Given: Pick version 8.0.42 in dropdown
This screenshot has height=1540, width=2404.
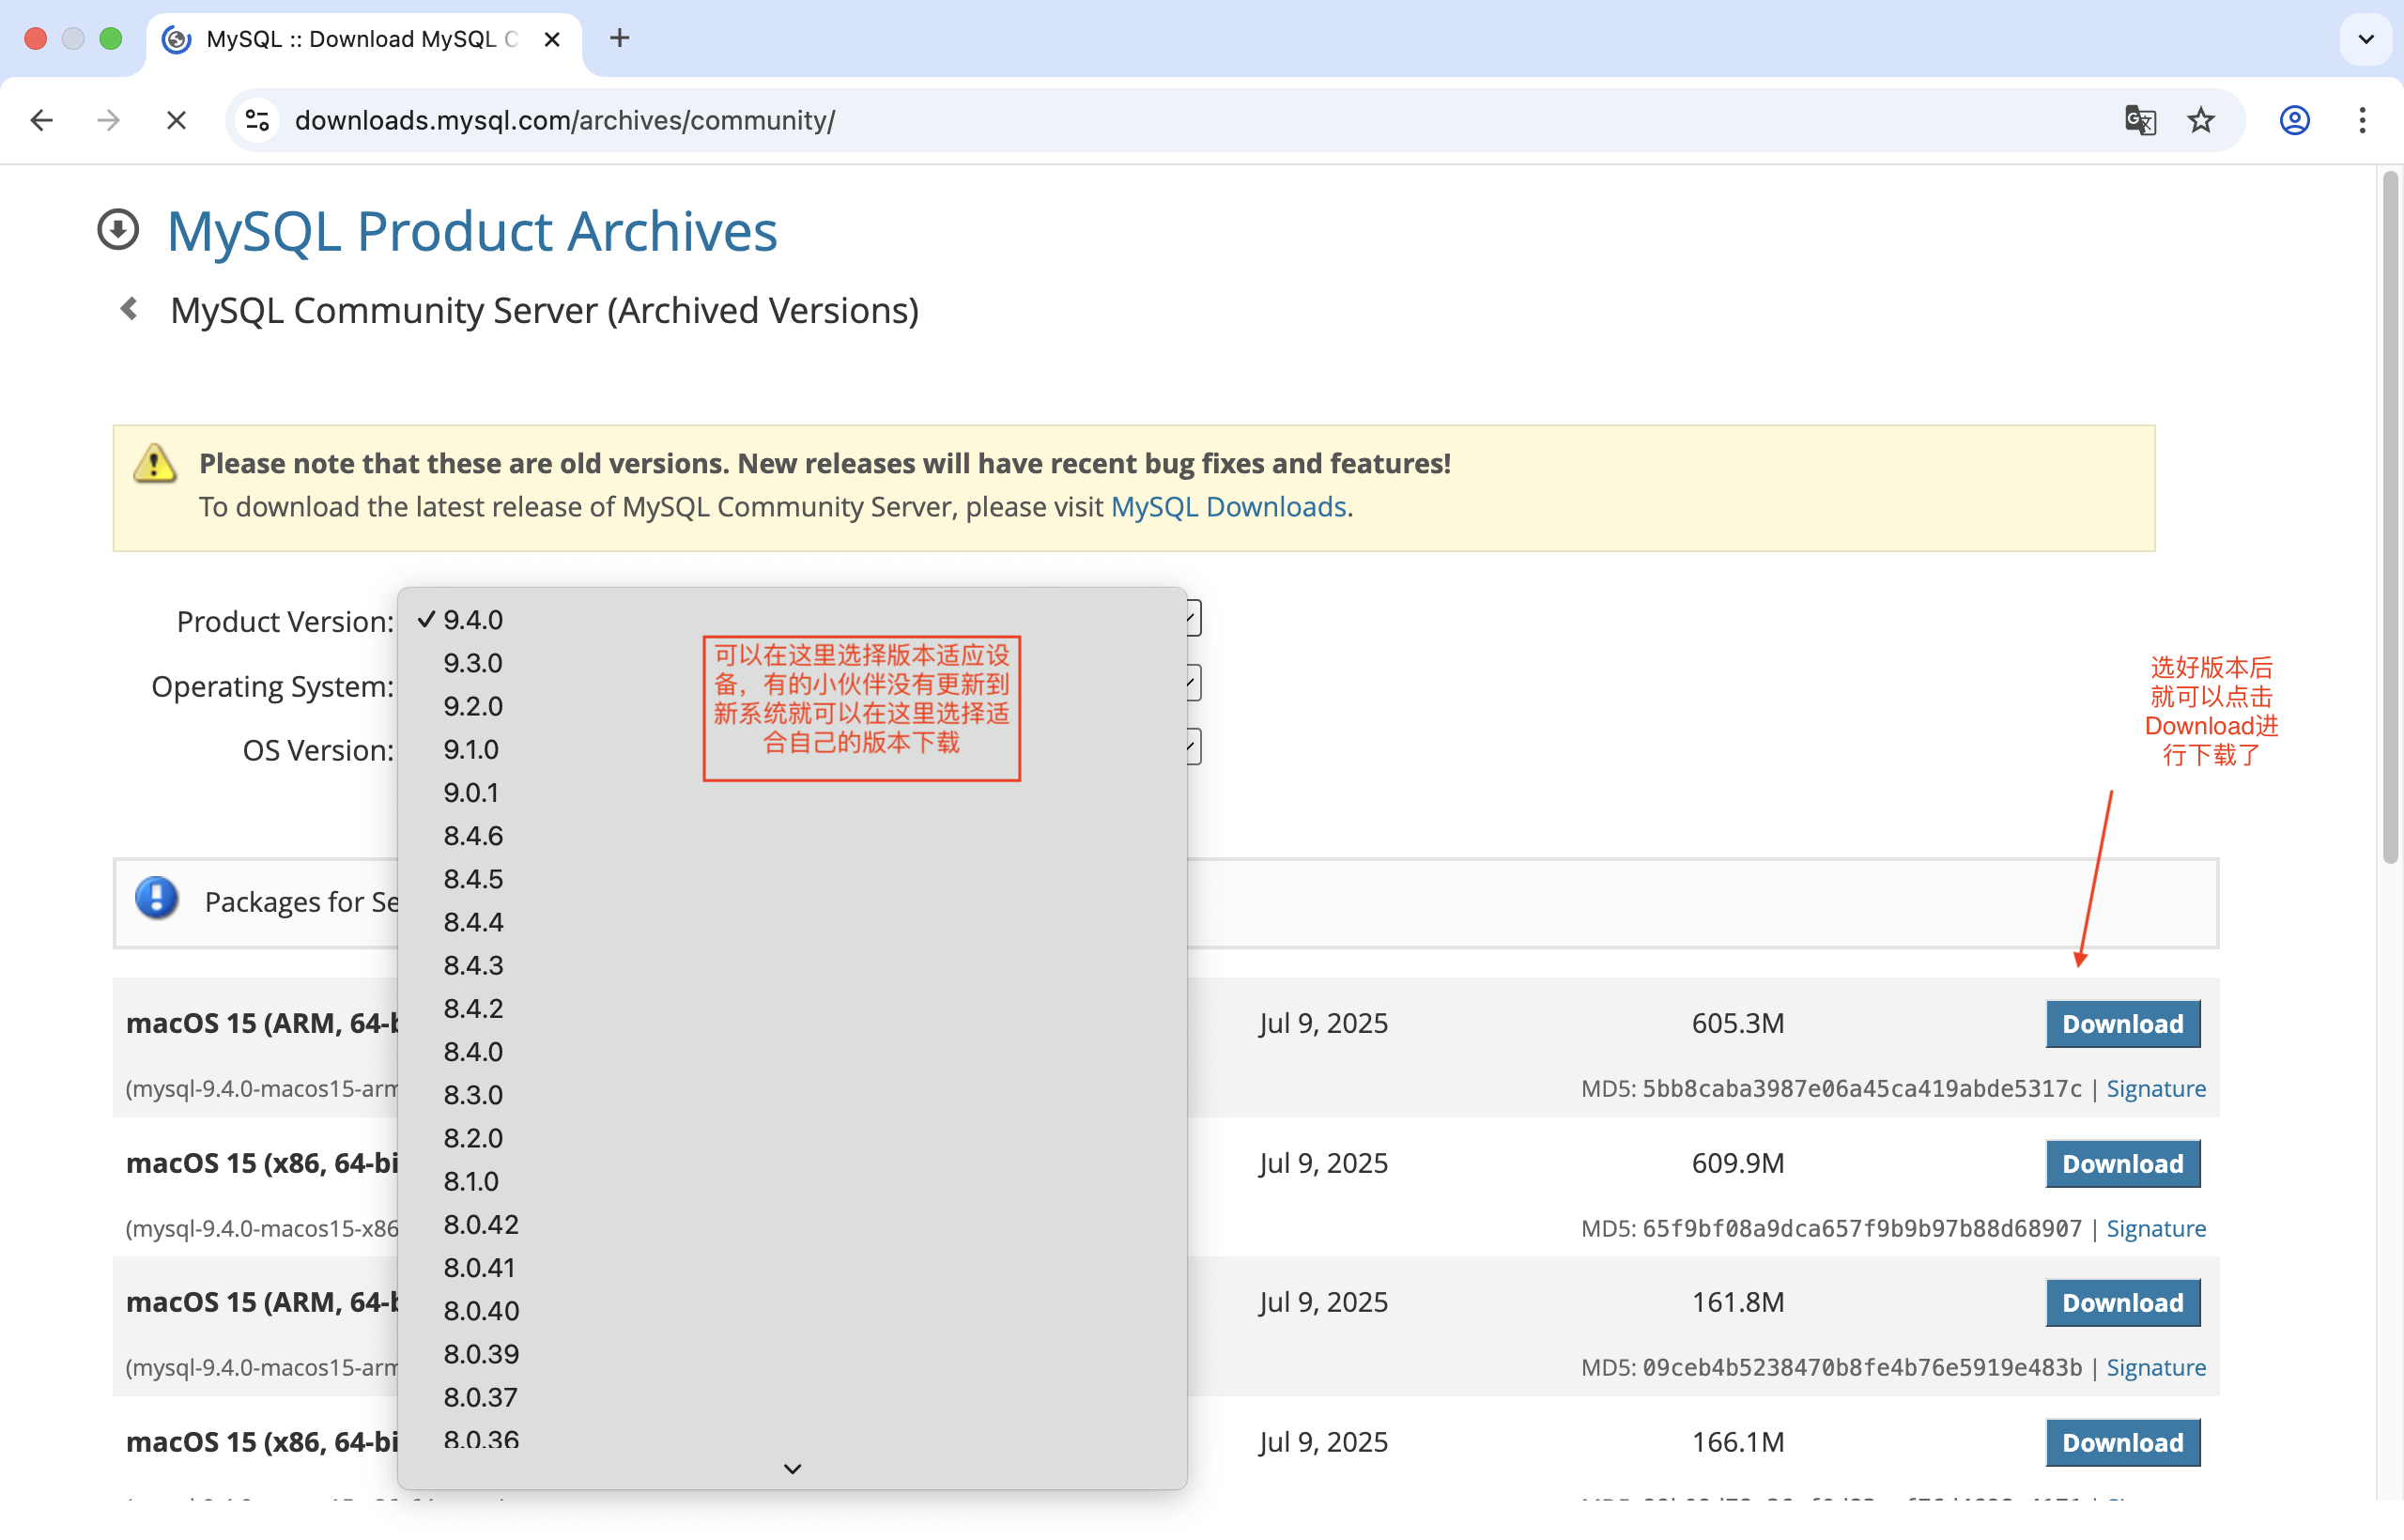Looking at the screenshot, I should (x=481, y=1224).
